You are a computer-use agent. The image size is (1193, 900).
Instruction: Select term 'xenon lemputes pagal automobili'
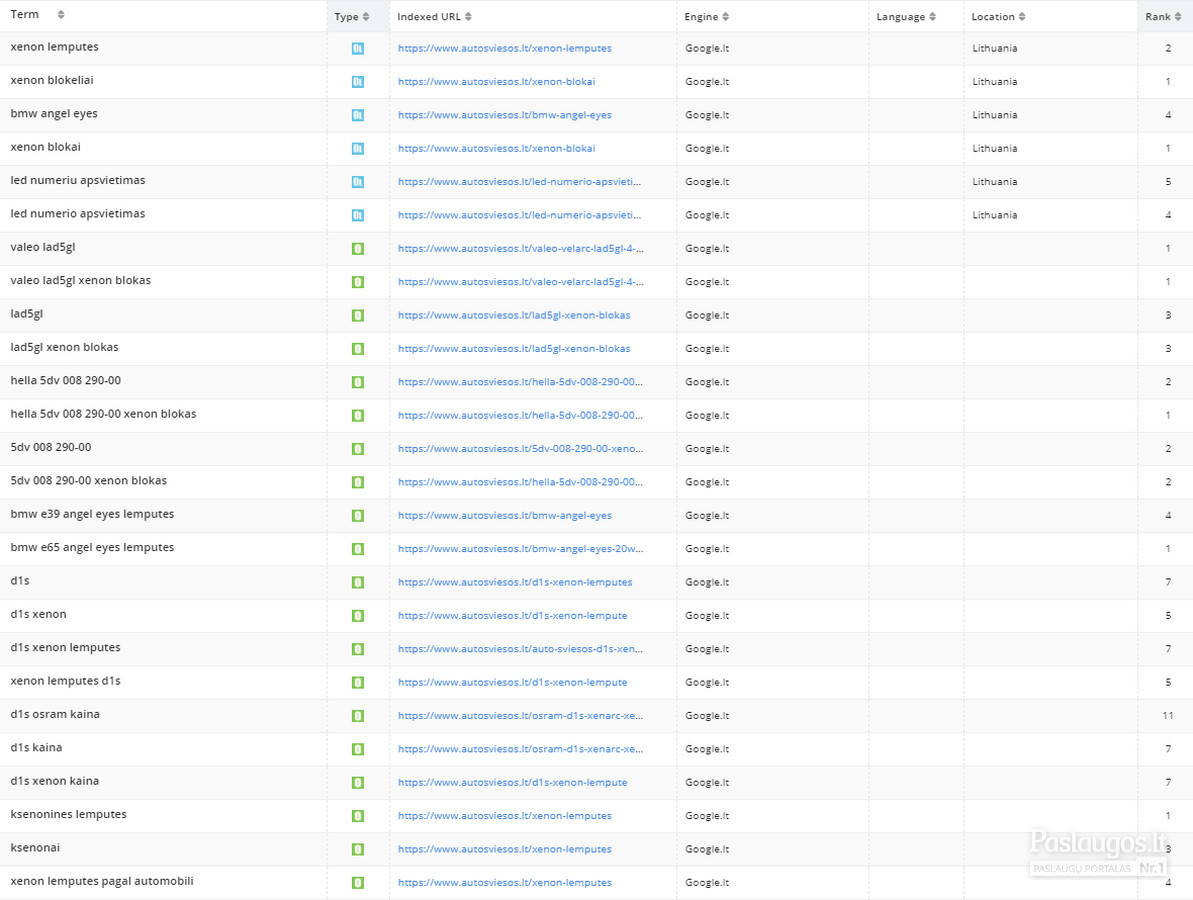point(102,882)
